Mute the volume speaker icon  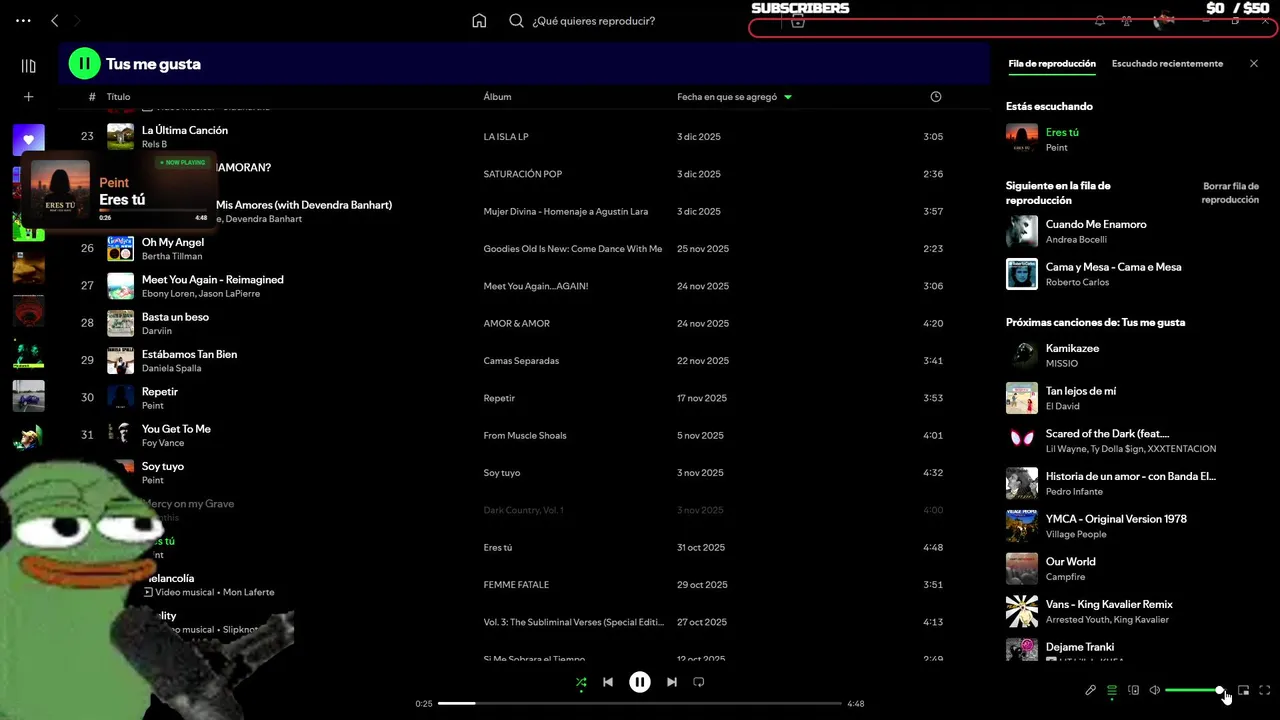point(1154,690)
